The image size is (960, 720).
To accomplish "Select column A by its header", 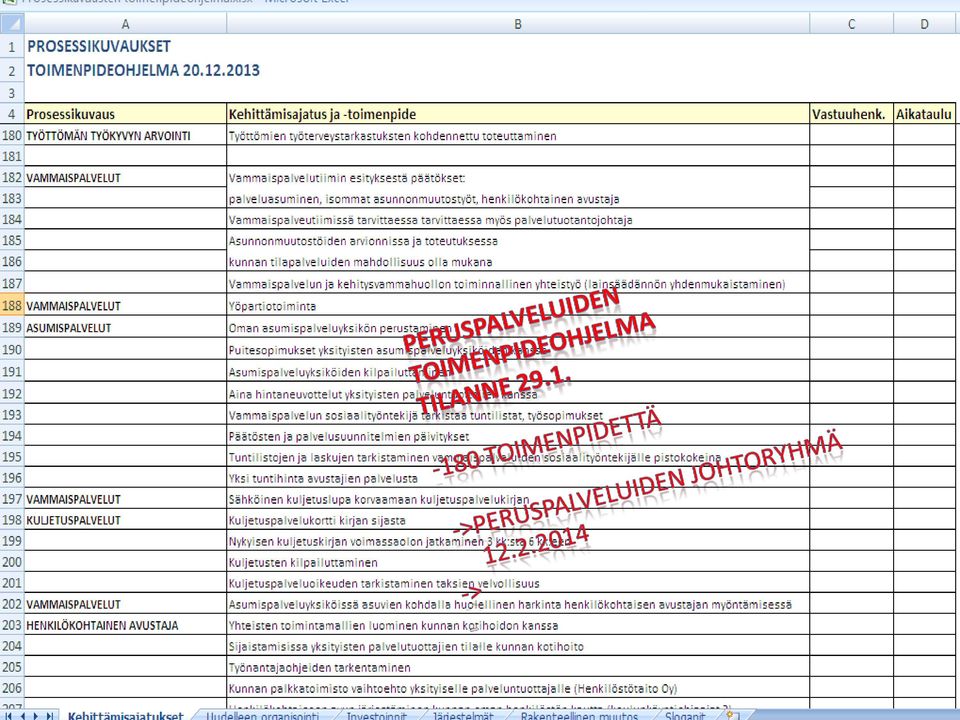I will [126, 24].
